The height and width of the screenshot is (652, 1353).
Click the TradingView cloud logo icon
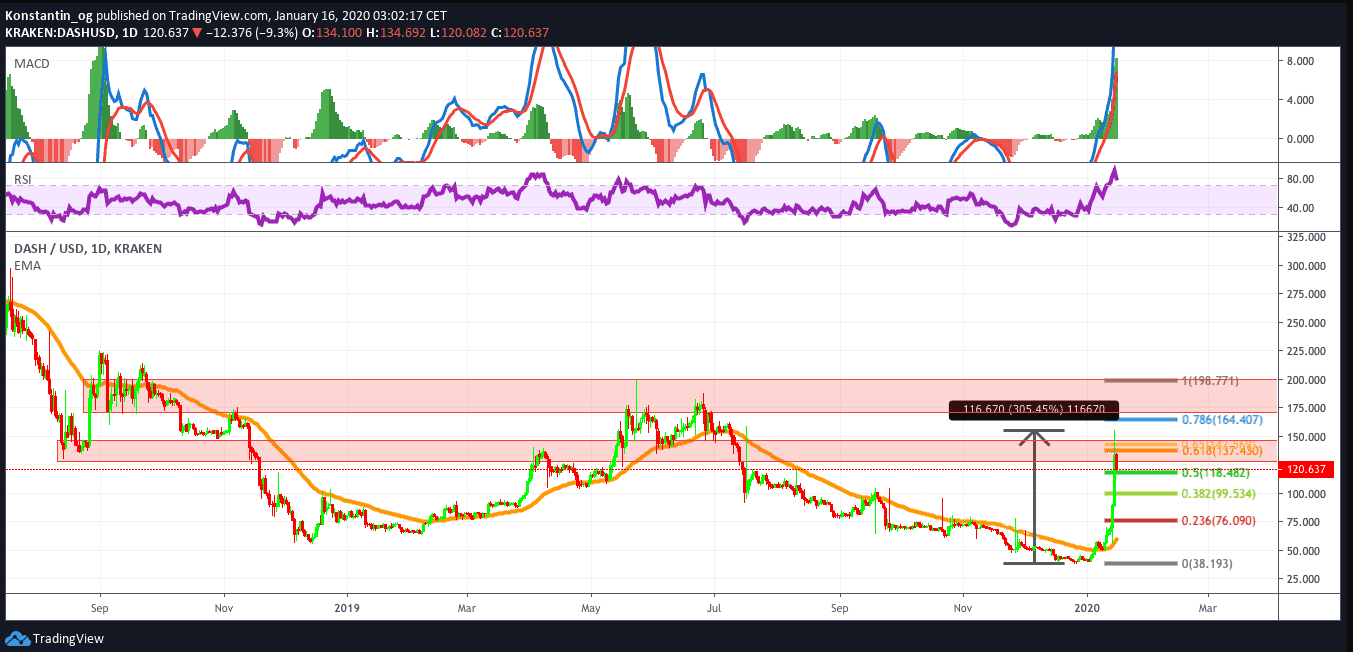(x=17, y=638)
